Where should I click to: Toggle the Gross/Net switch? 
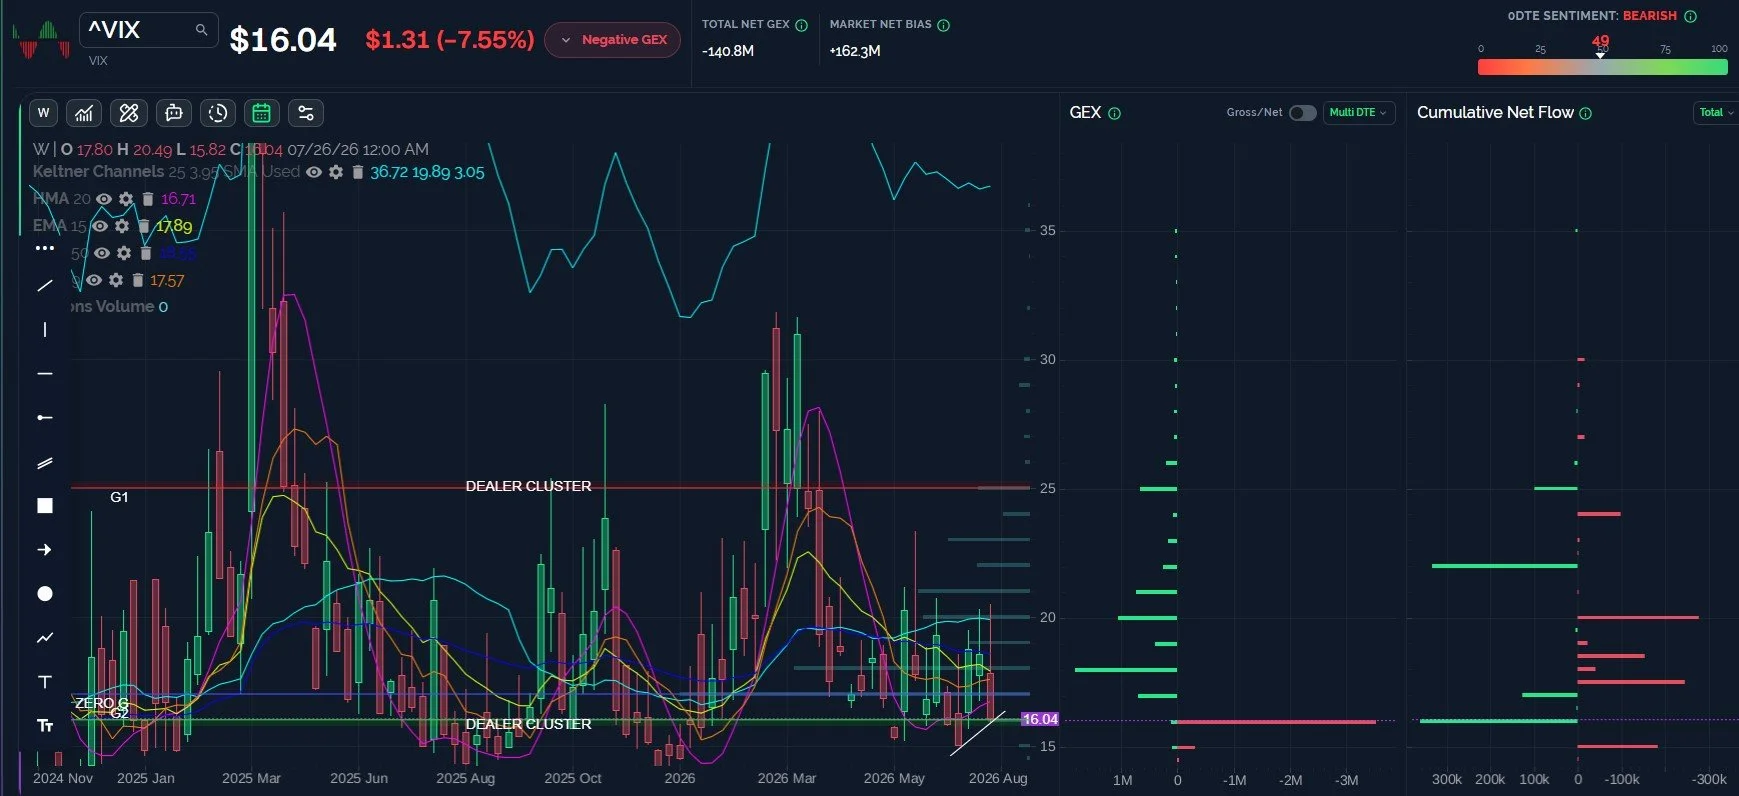[1302, 113]
